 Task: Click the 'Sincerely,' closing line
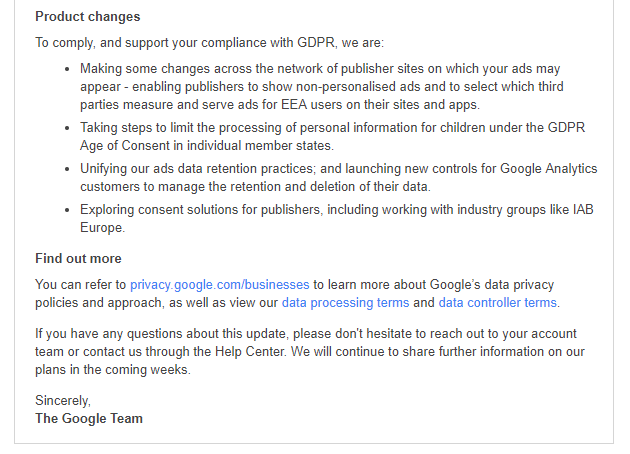(63, 401)
